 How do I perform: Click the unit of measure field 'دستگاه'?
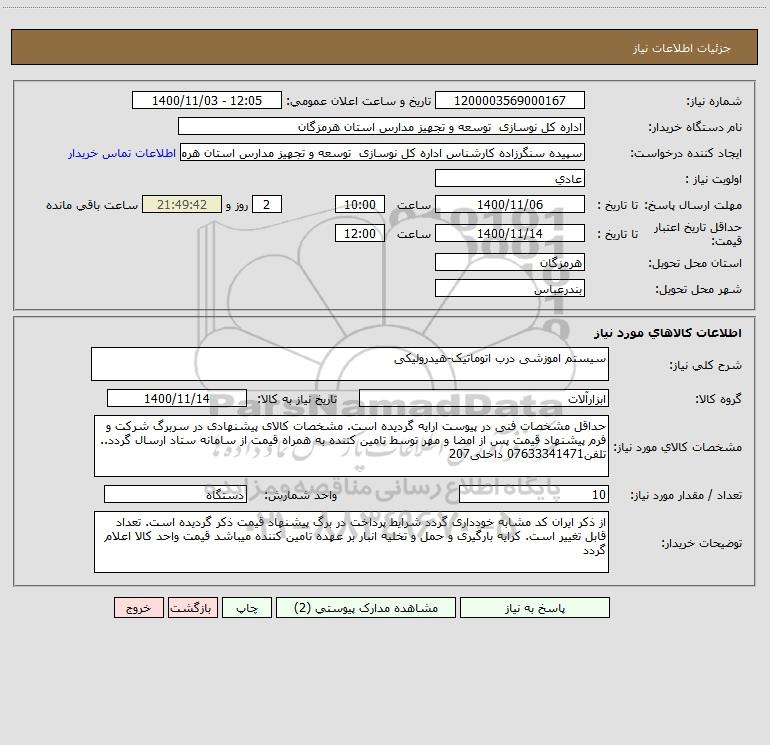[175, 494]
